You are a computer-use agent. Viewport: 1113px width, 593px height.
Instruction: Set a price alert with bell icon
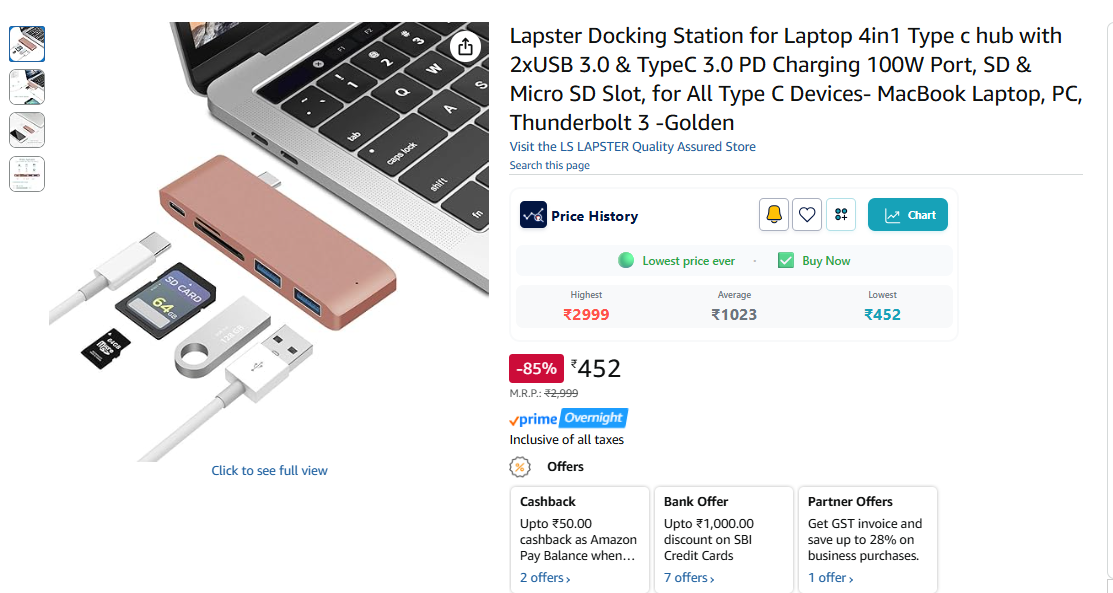[774, 214]
